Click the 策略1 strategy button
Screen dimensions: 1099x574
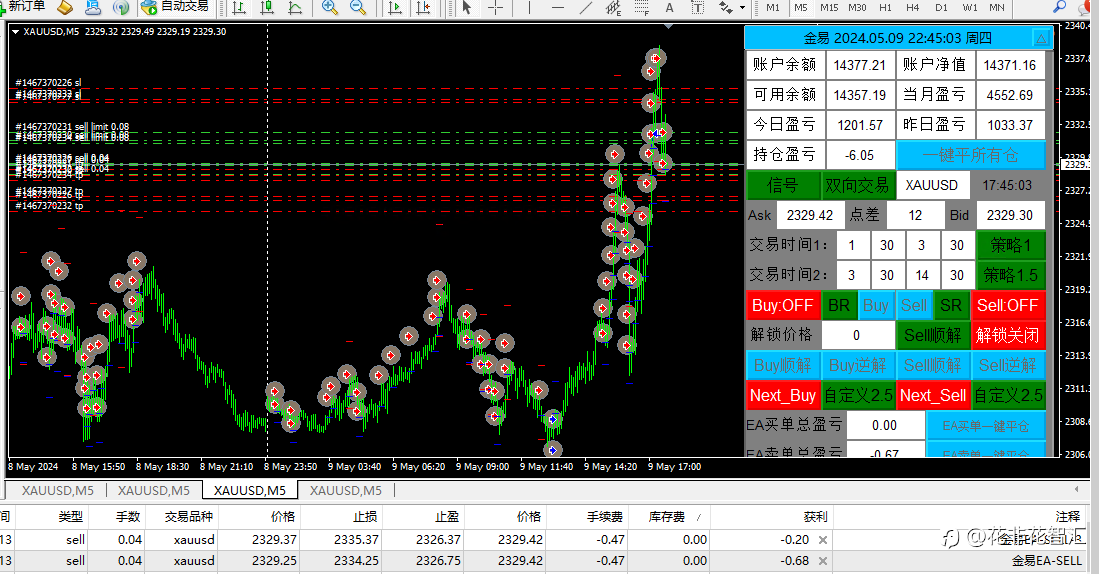click(x=1010, y=245)
